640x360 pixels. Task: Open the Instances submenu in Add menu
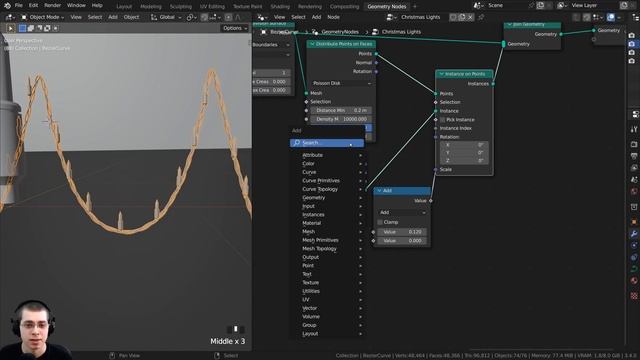[328, 214]
